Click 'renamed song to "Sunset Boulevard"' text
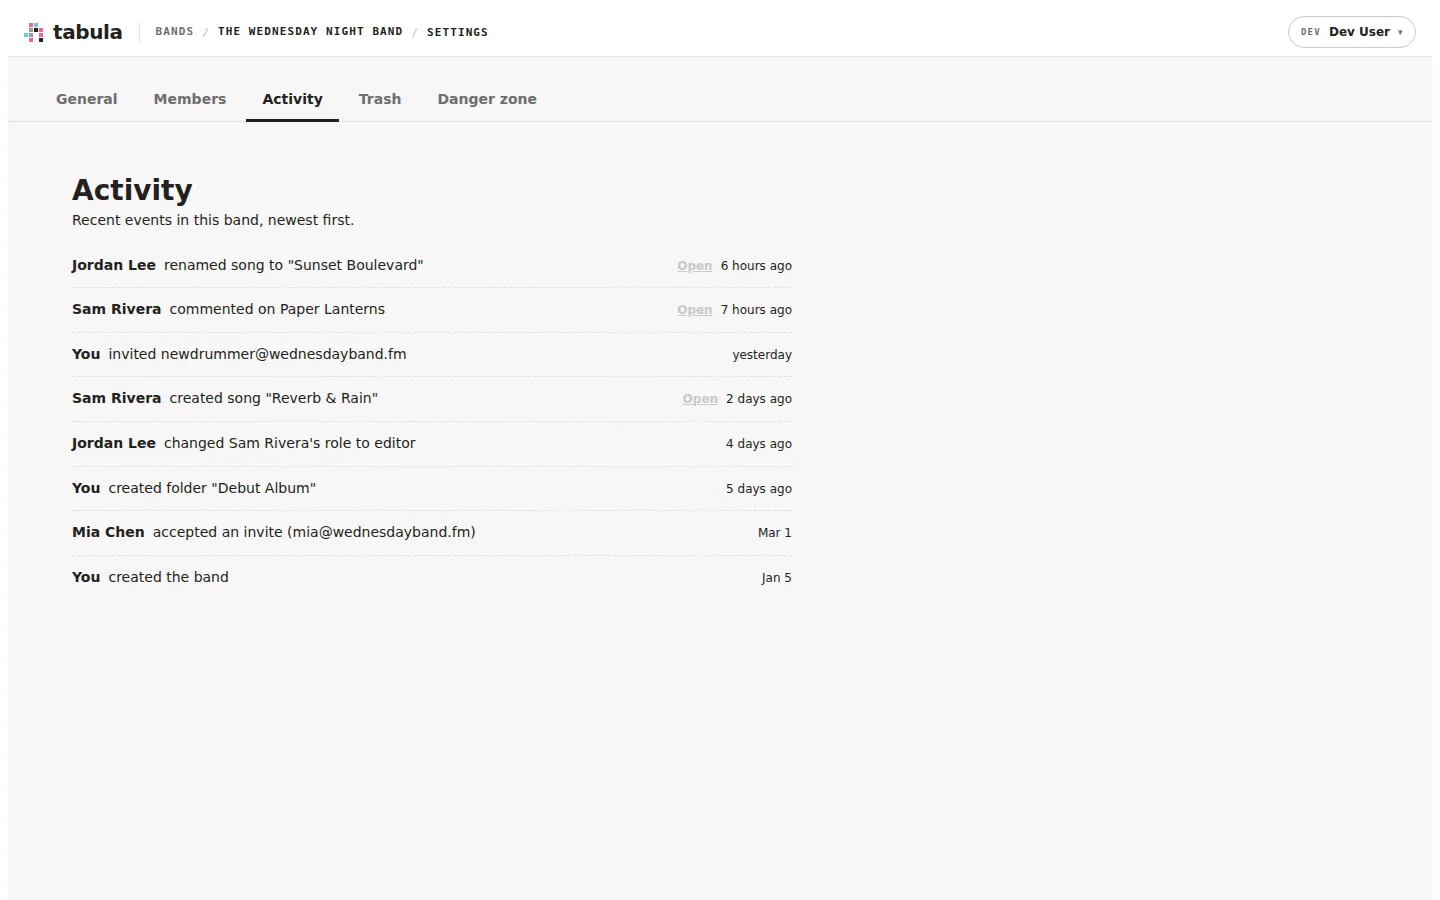Image resolution: width=1440 pixels, height=900 pixels. tap(294, 265)
